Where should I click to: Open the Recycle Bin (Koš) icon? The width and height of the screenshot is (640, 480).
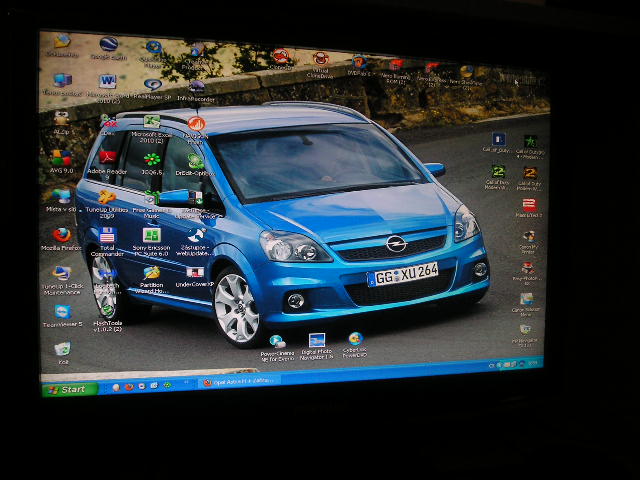62,350
